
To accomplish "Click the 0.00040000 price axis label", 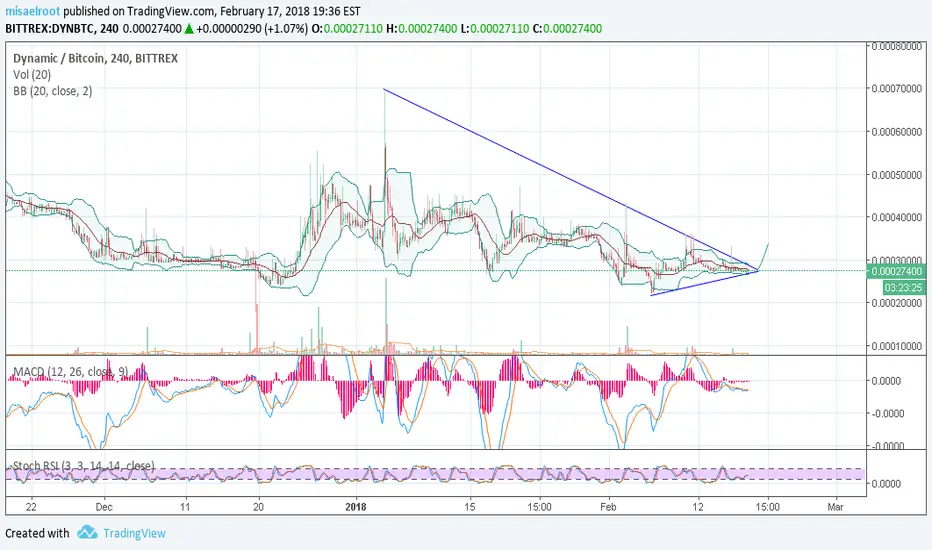I will point(897,218).
